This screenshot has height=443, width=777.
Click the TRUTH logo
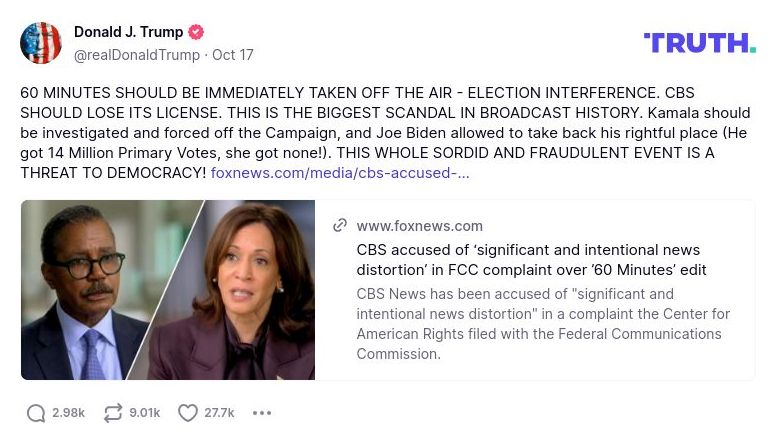tap(699, 42)
